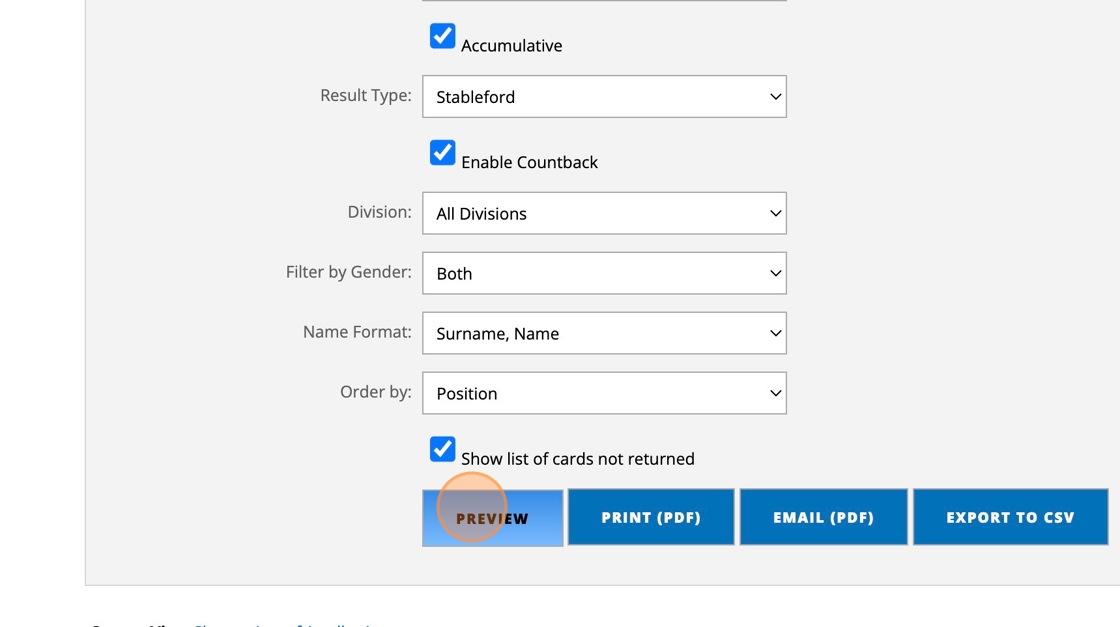Viewport: 1120px width, 627px height.
Task: Click the chevron arrow of Result Type dropdown
Action: (775, 97)
